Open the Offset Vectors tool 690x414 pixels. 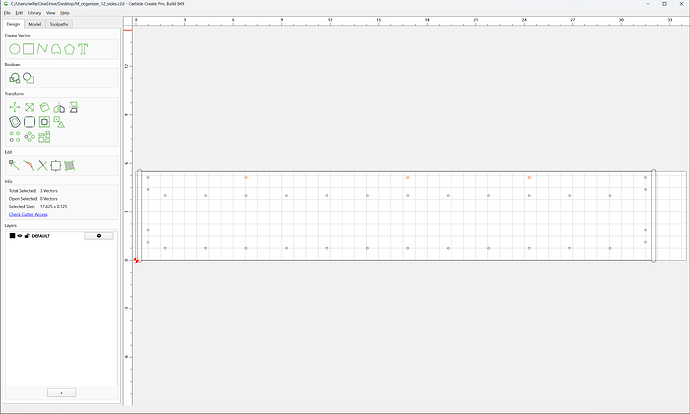point(15,122)
